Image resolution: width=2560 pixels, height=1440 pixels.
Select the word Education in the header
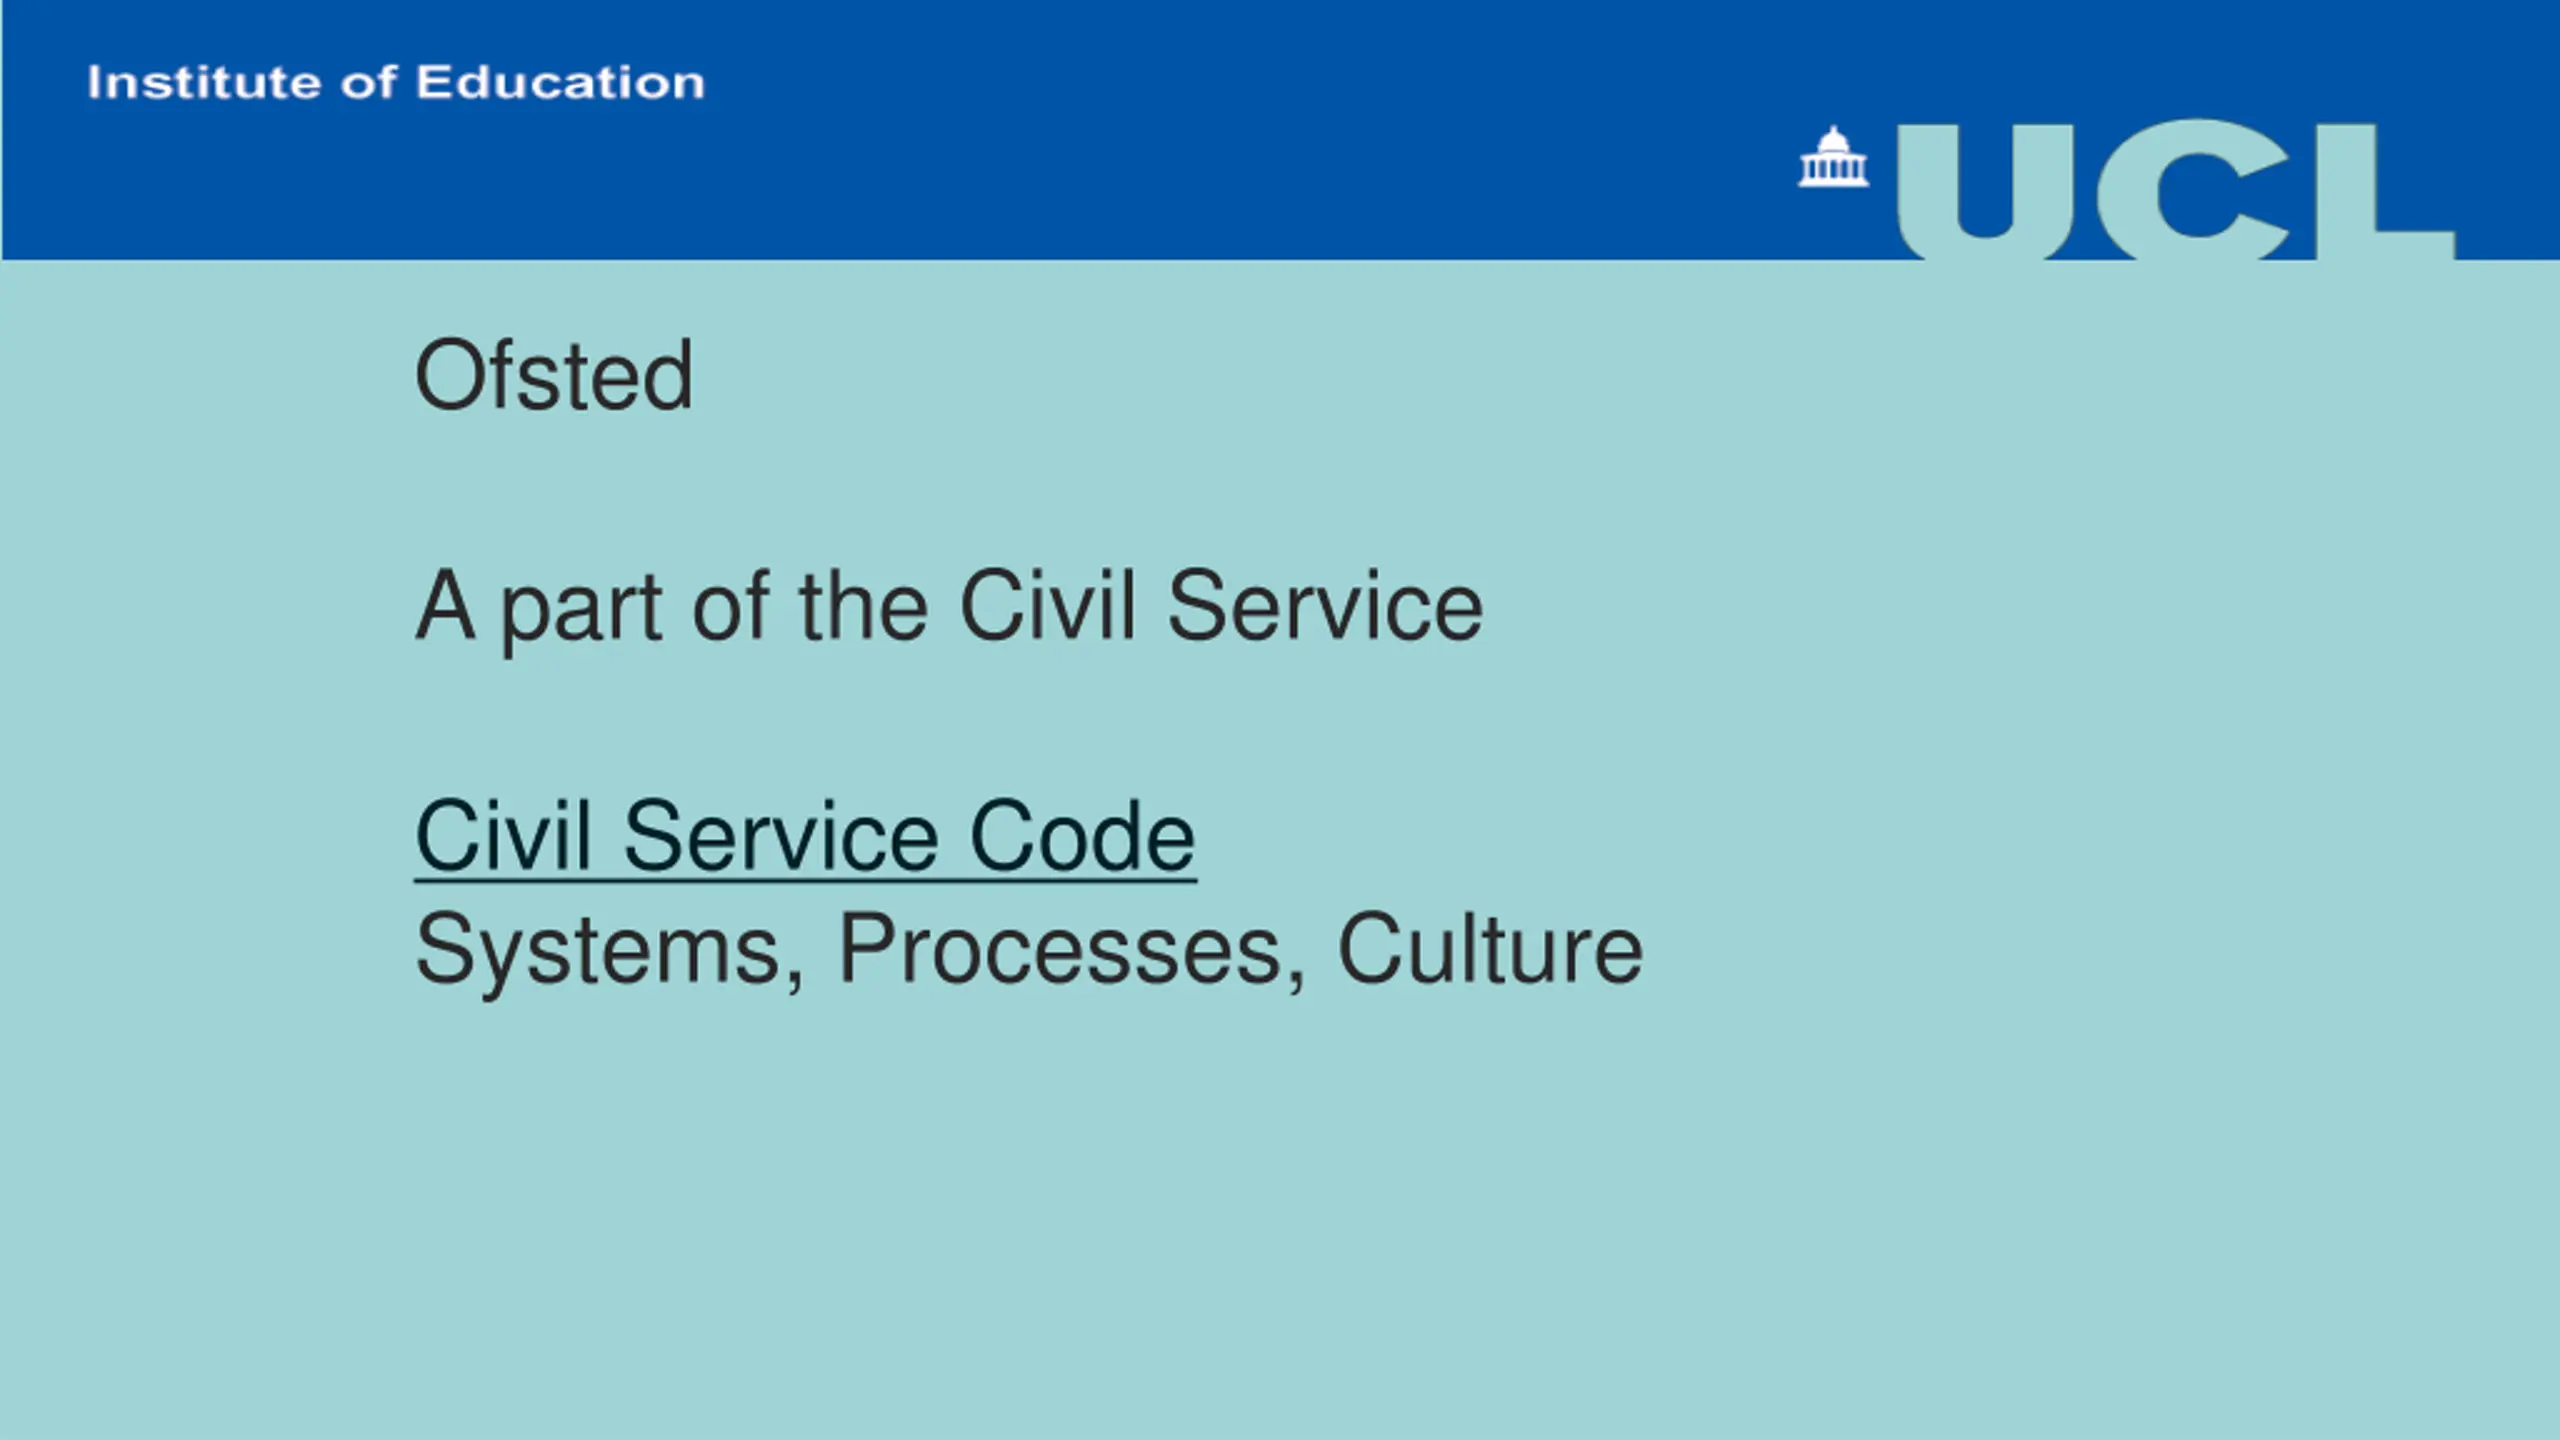coord(561,82)
